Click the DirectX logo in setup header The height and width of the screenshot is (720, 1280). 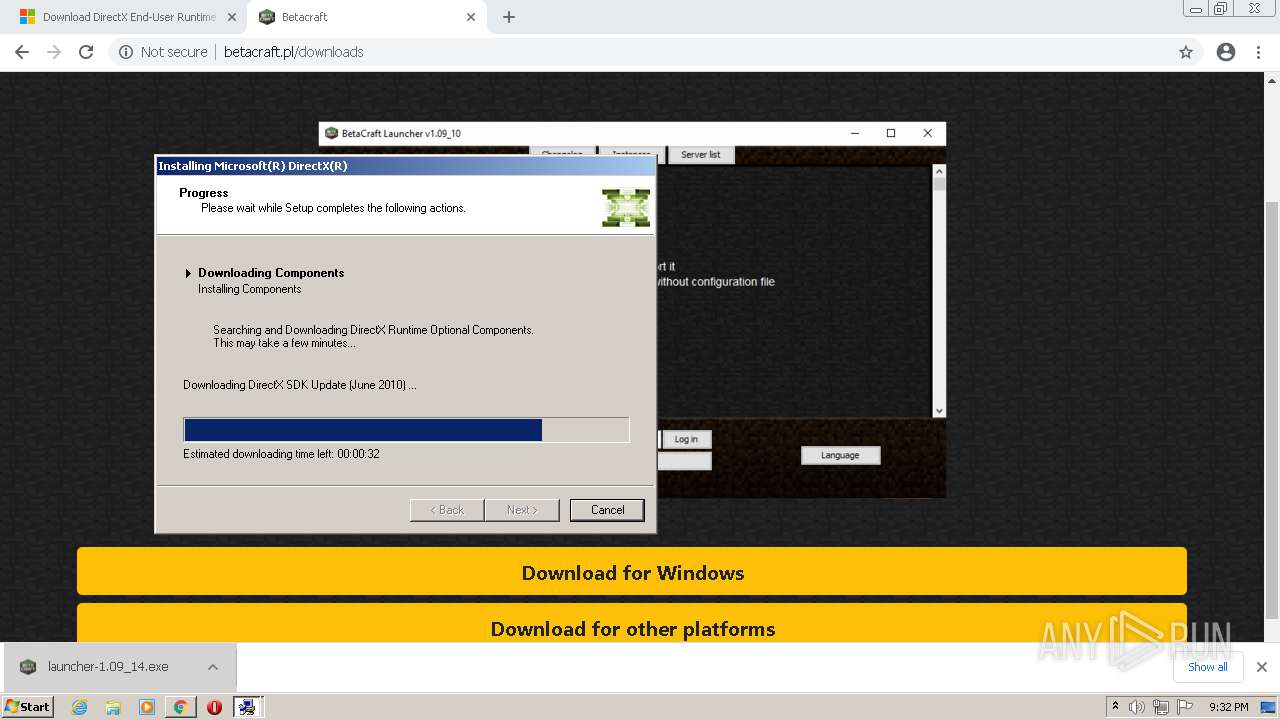[626, 207]
